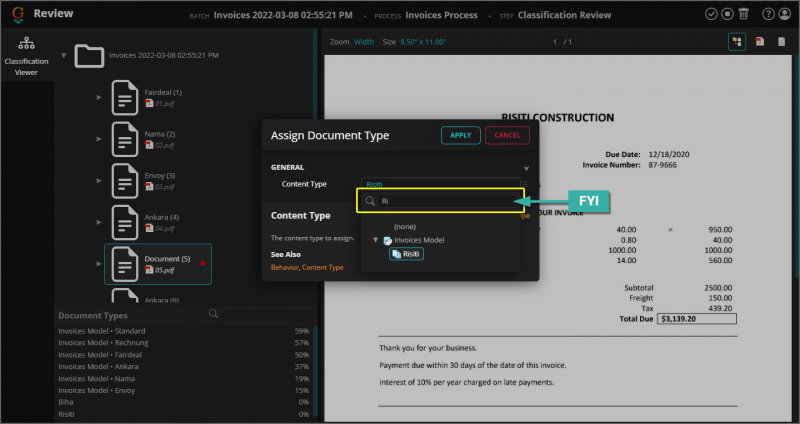Switch to blank page view icon

[x=781, y=42]
